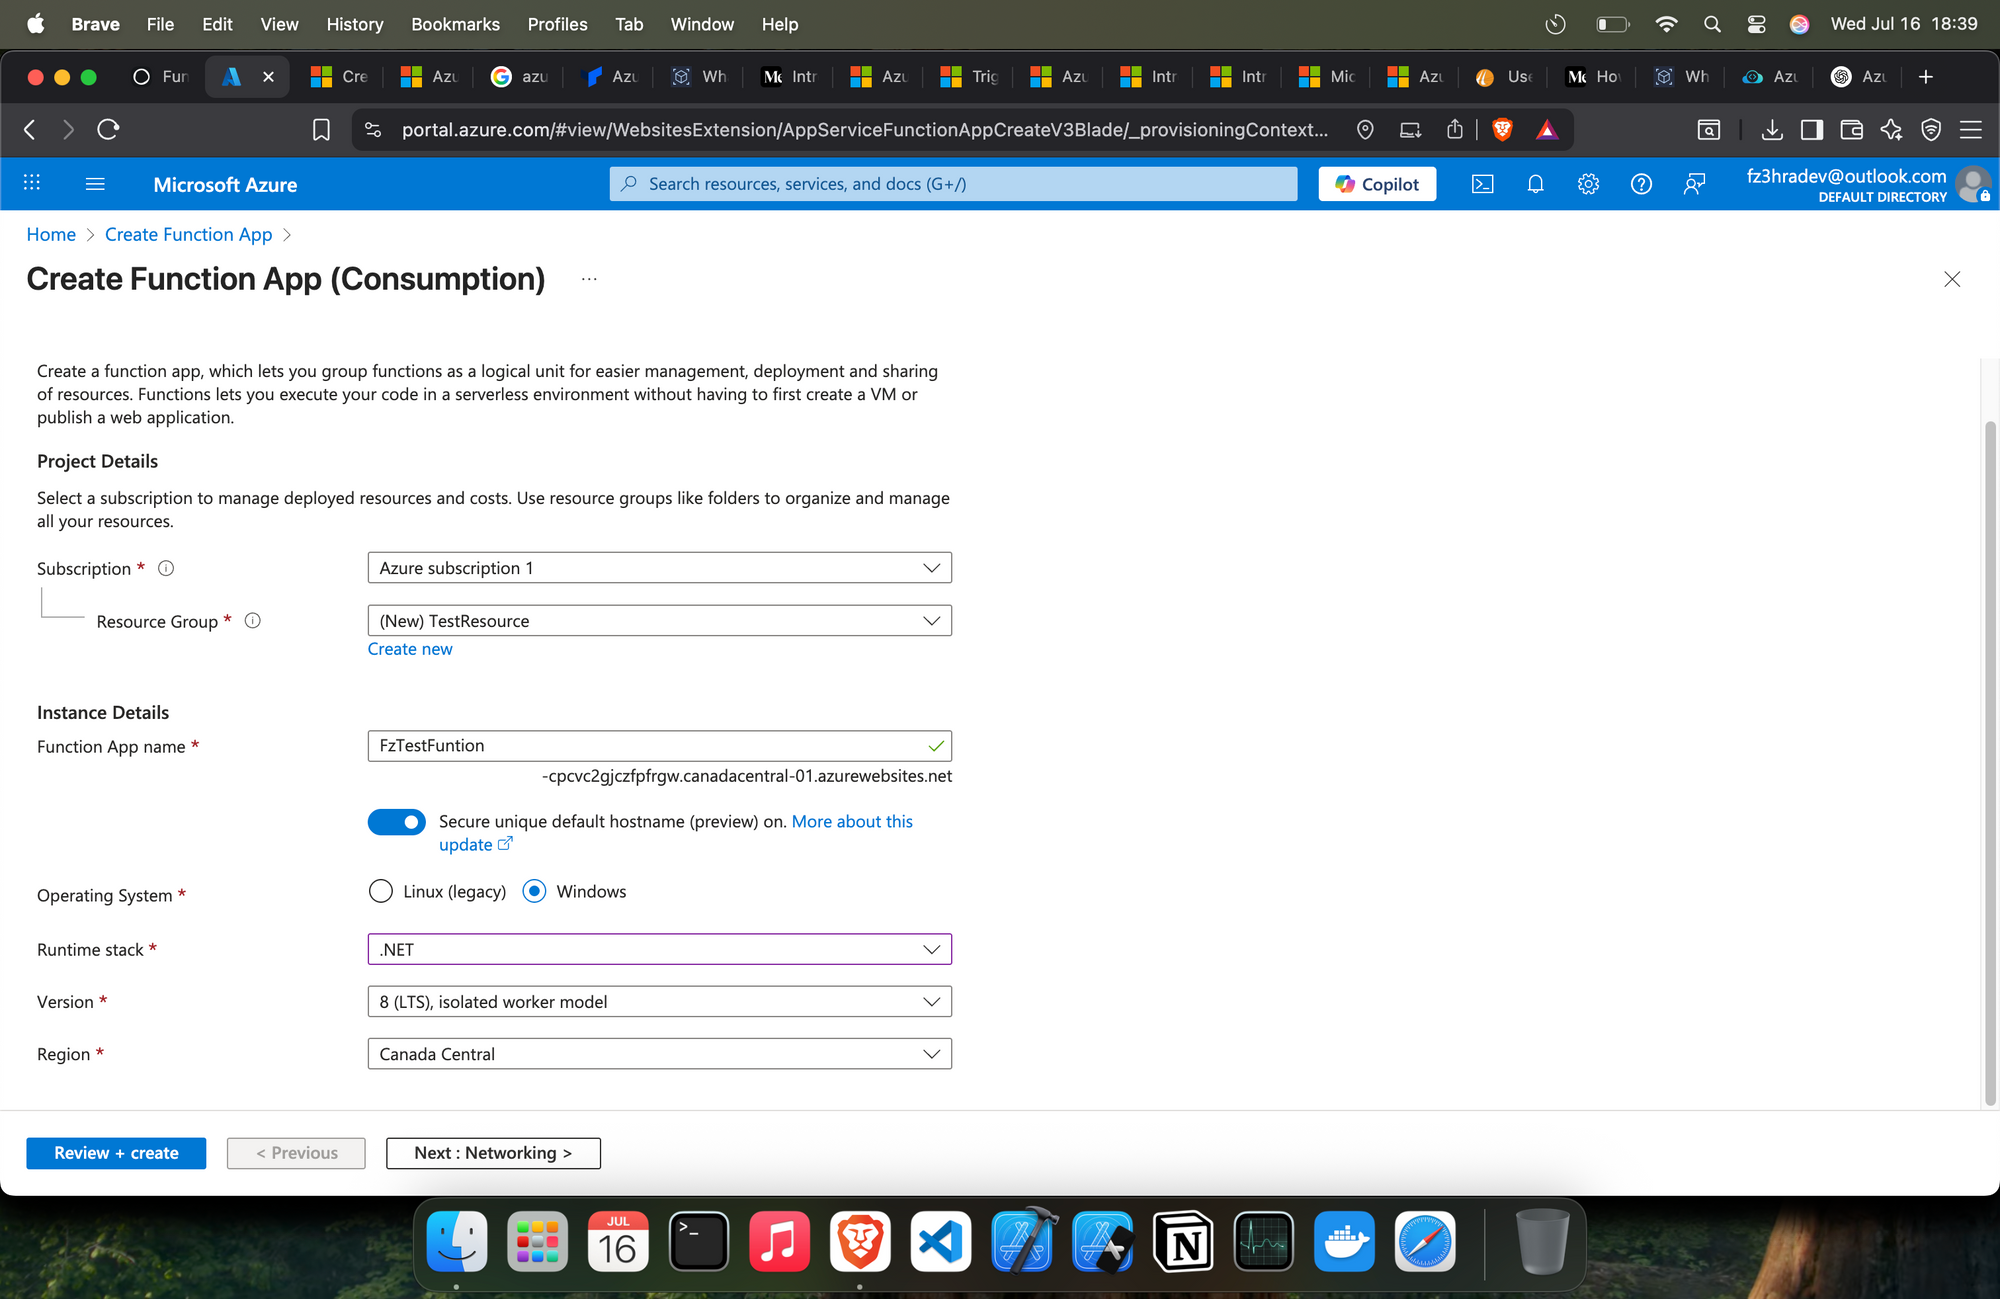The height and width of the screenshot is (1299, 2000).
Task: Open the ellipsis menu beside Create Function App title
Action: [x=589, y=279]
